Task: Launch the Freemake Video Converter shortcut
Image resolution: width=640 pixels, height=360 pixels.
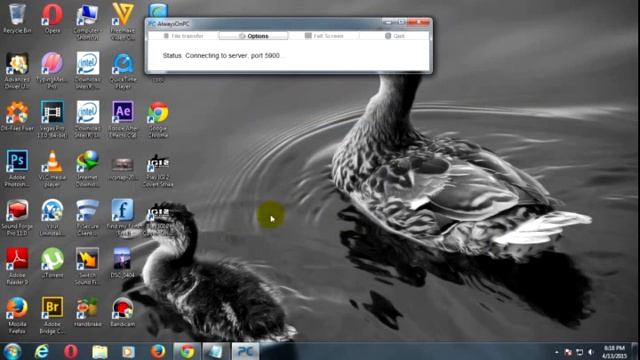Action: (x=123, y=22)
